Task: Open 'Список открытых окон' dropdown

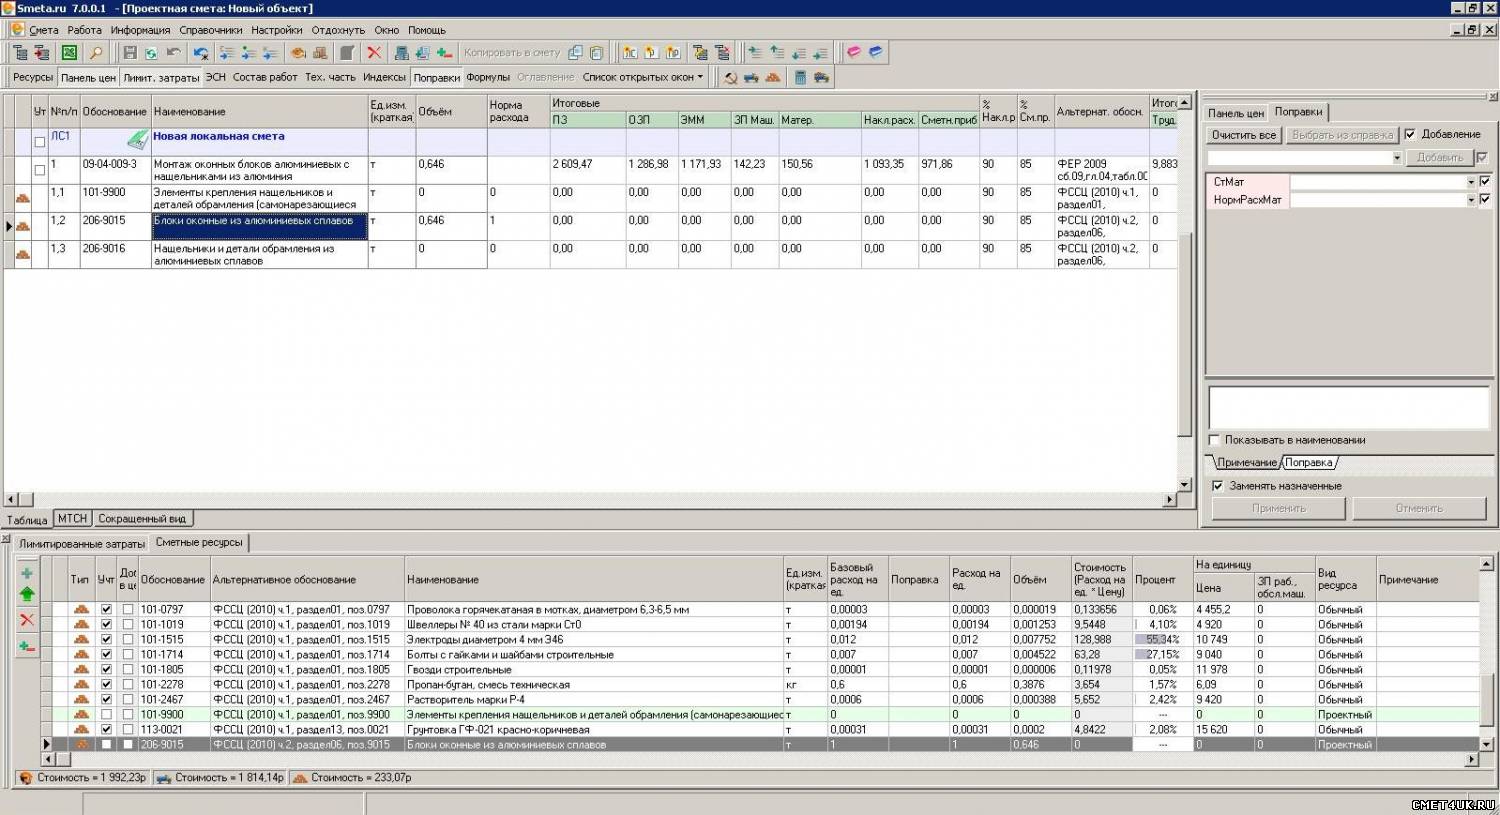Action: tap(643, 77)
